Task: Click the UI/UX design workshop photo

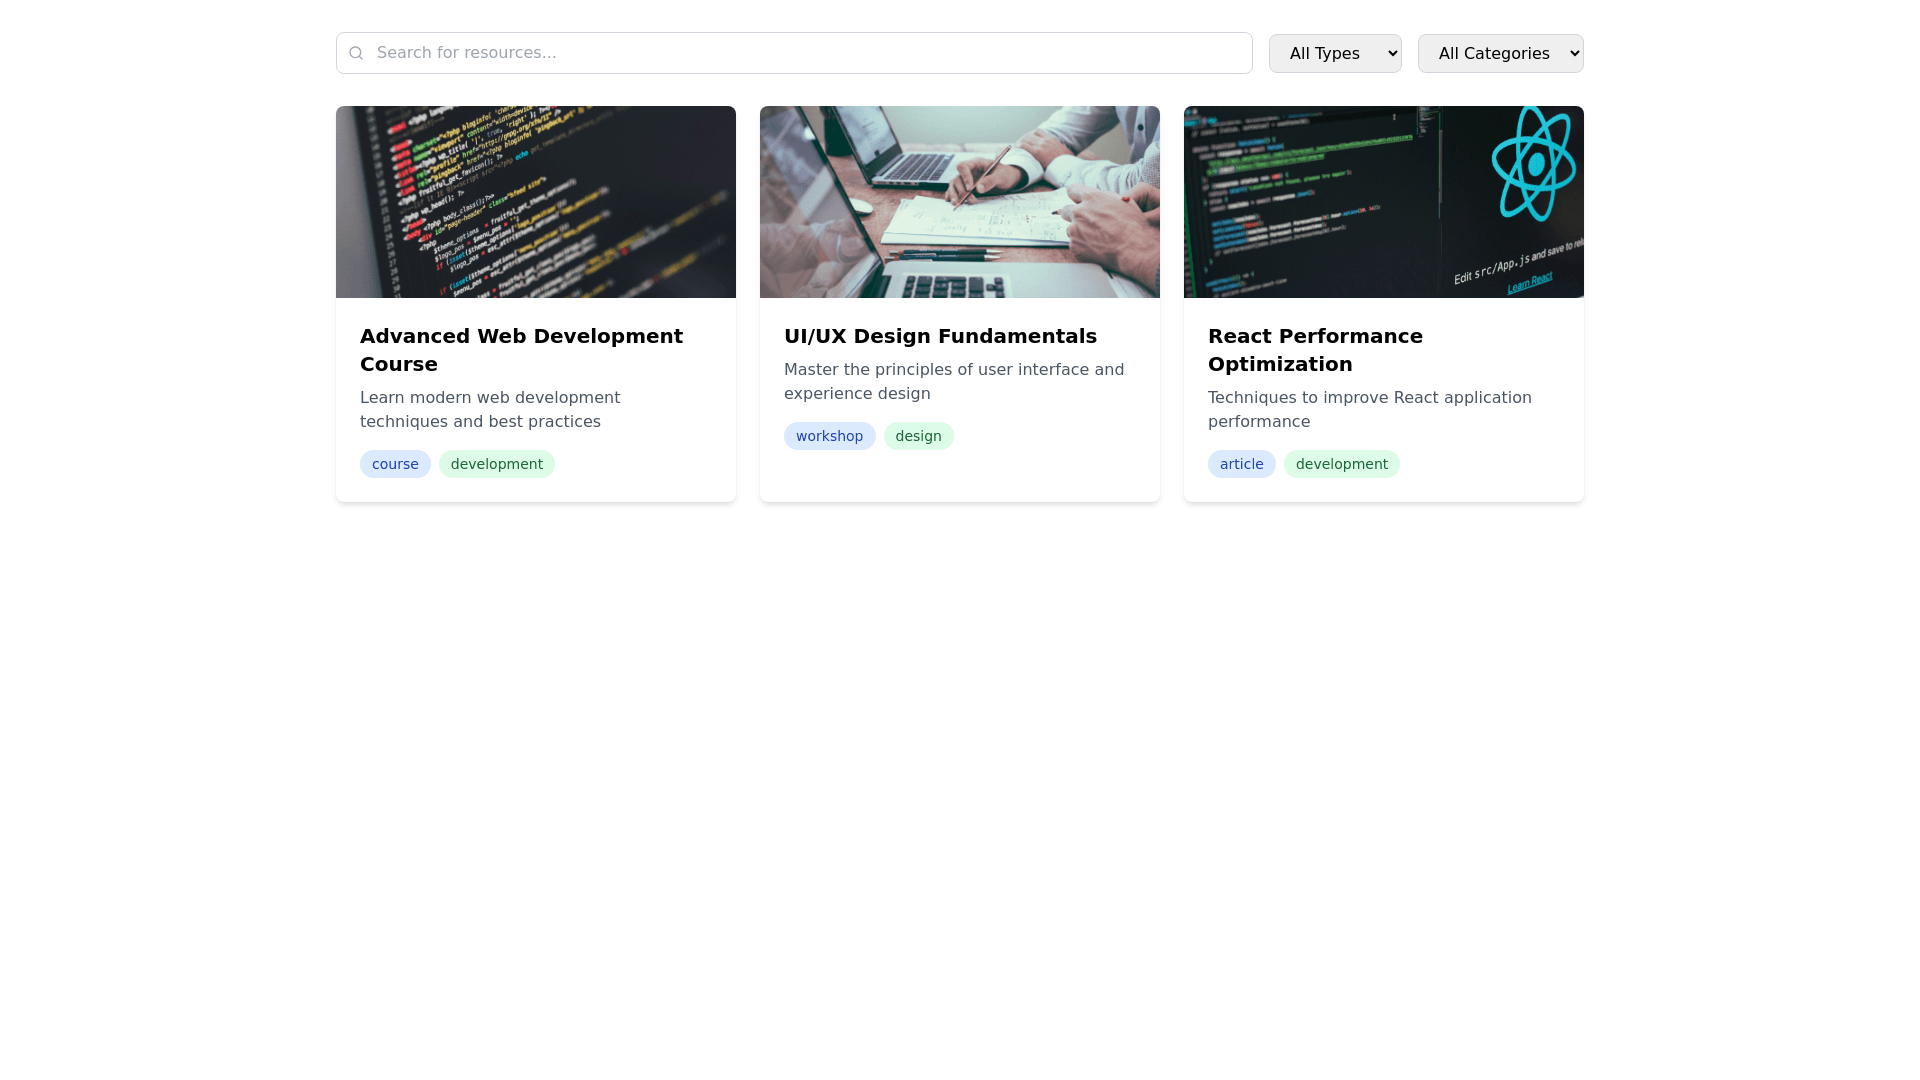Action: (959, 202)
